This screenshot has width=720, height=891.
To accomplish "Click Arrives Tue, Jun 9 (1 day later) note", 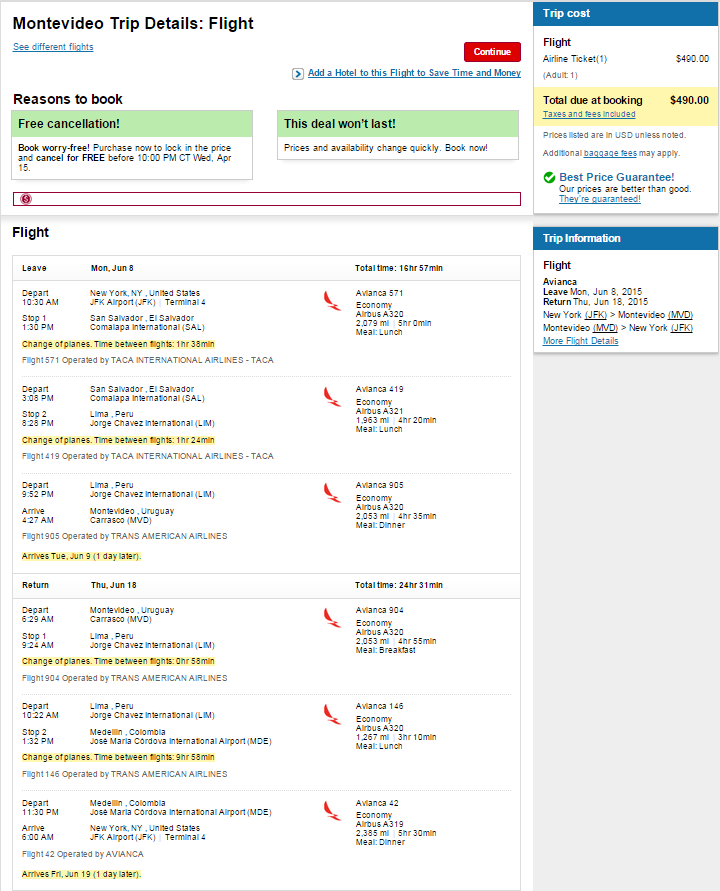I will (81, 556).
